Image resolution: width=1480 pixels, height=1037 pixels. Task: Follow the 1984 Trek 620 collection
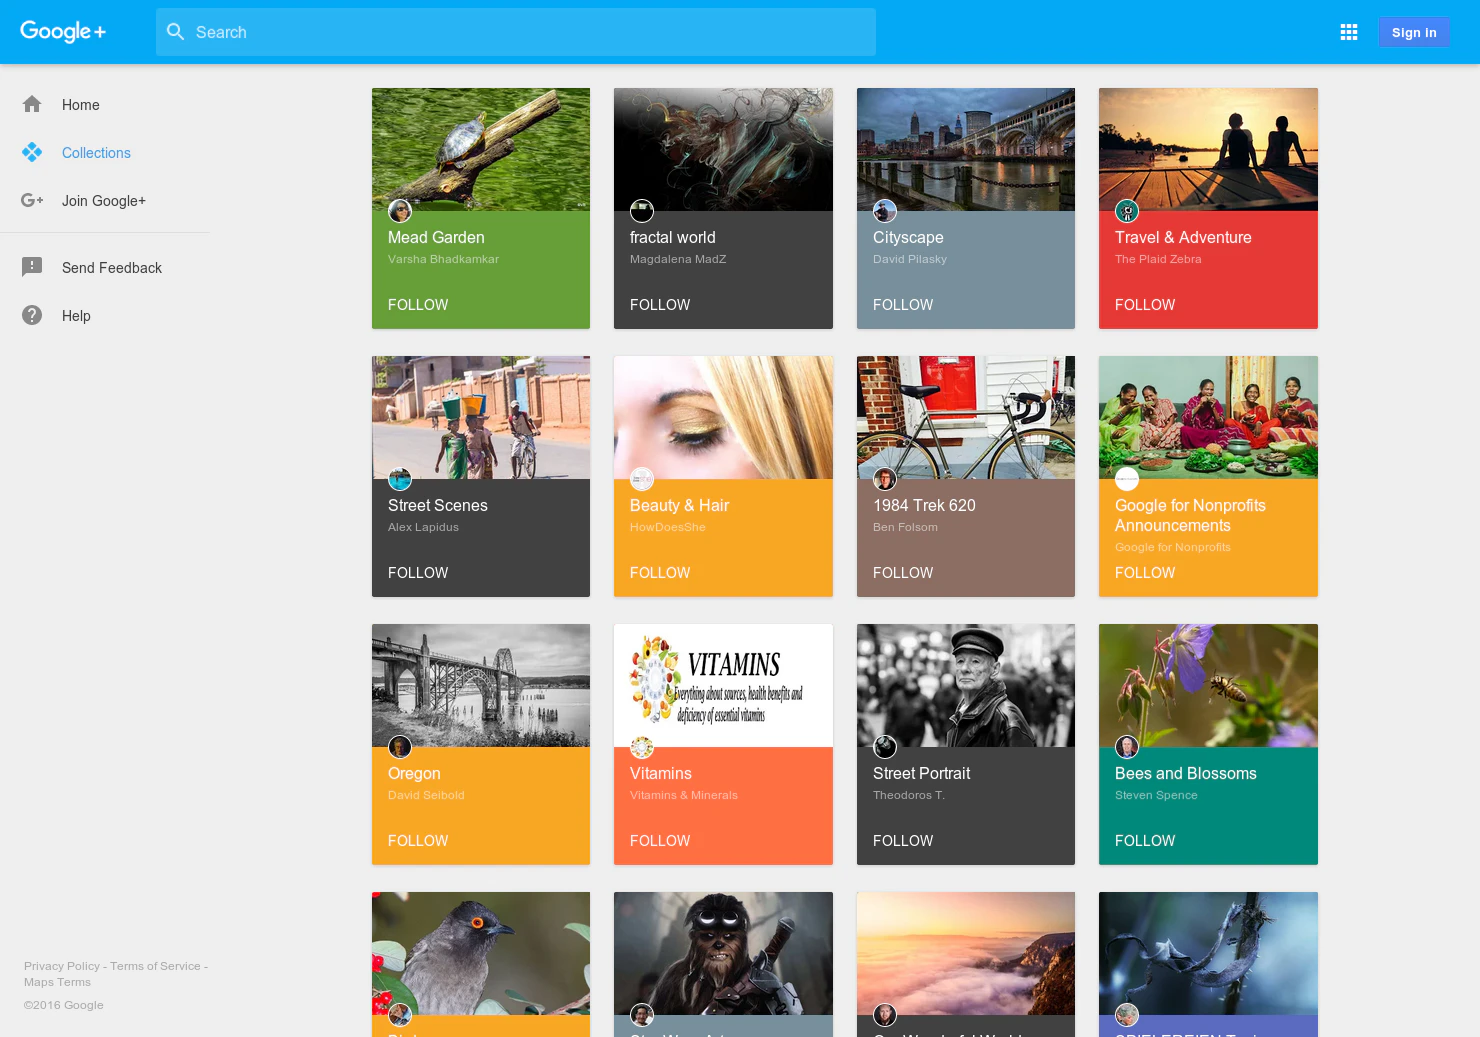tap(903, 572)
